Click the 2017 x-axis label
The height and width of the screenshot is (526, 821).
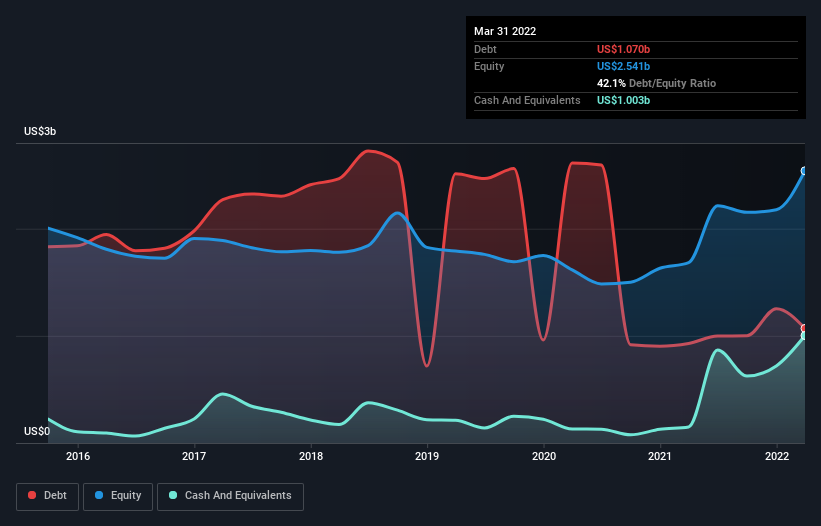point(194,456)
